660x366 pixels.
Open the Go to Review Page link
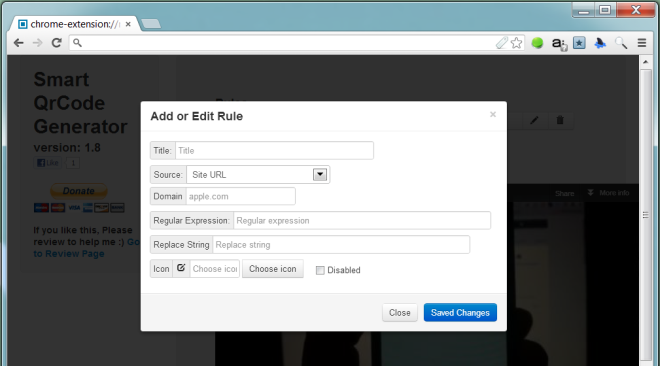pyautogui.click(x=87, y=248)
